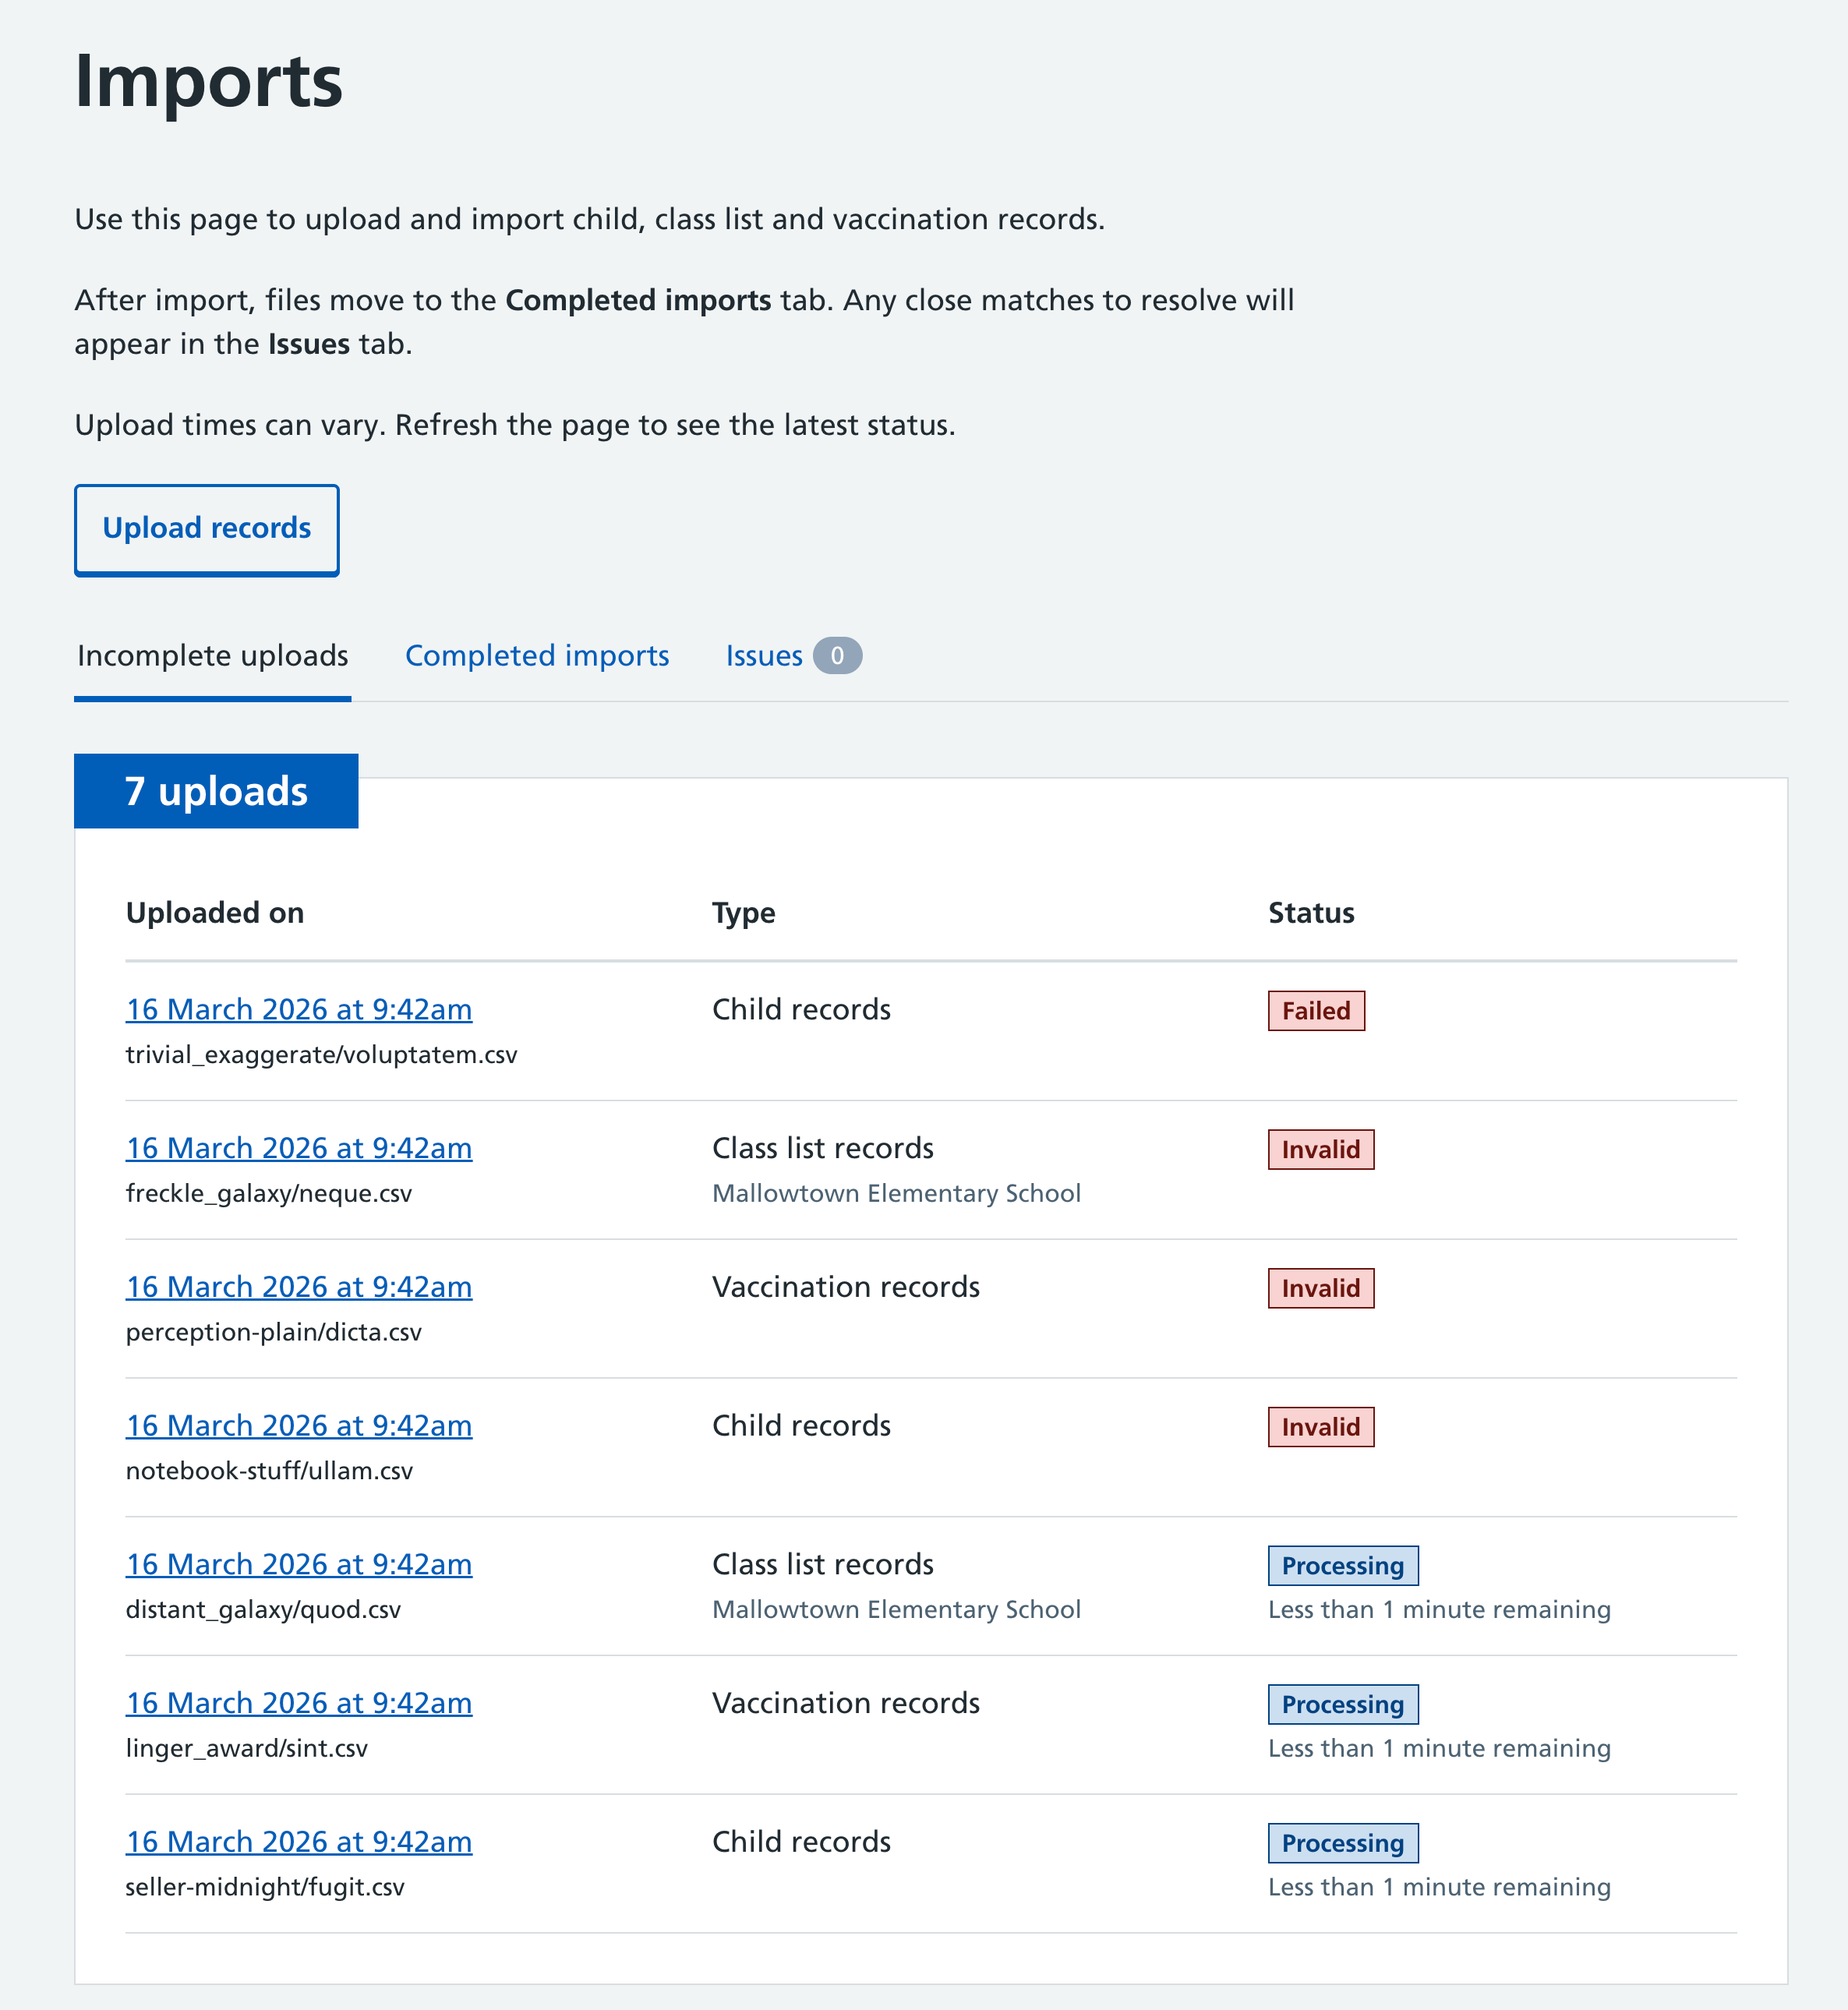Open upload details for notebook-stuff/ullam.csv
This screenshot has width=1848, height=2010.
[x=299, y=1425]
